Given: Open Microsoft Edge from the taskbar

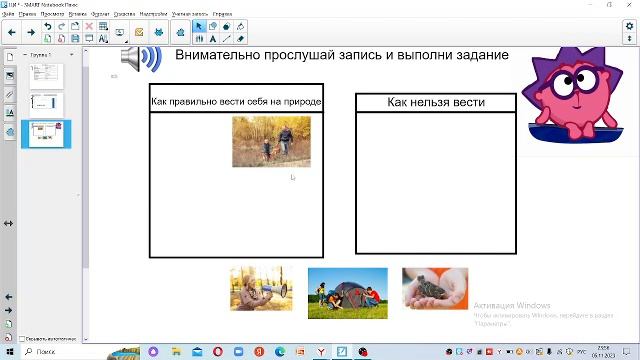Looking at the screenshot, I should click(280, 351).
